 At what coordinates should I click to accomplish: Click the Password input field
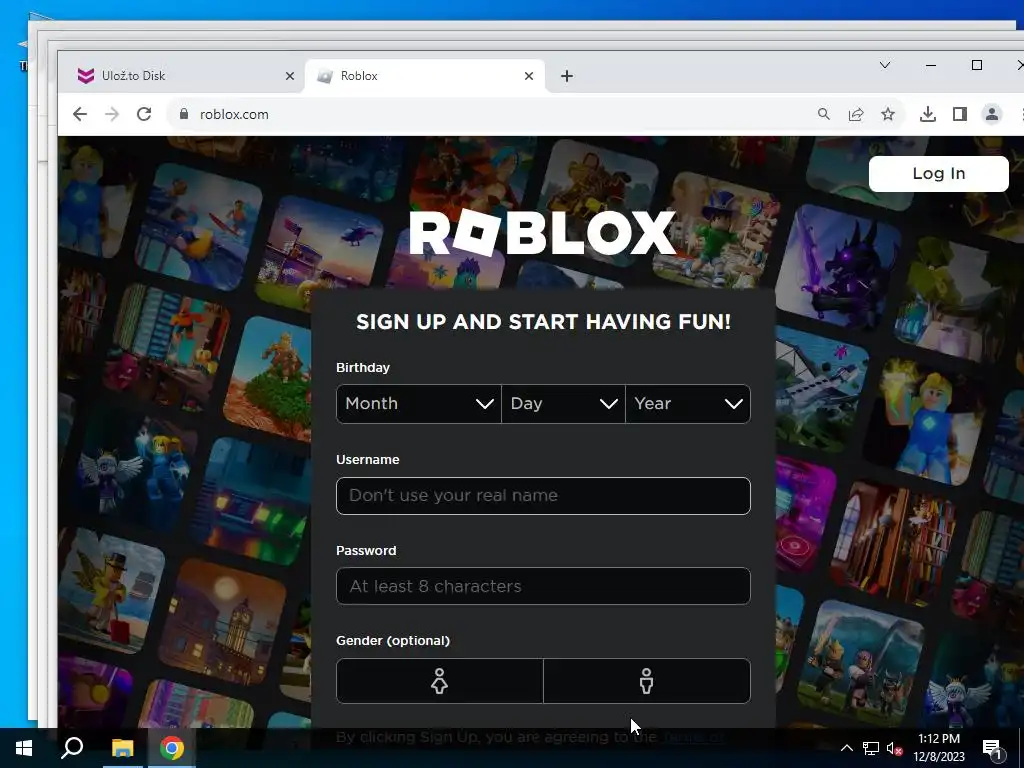tap(543, 586)
